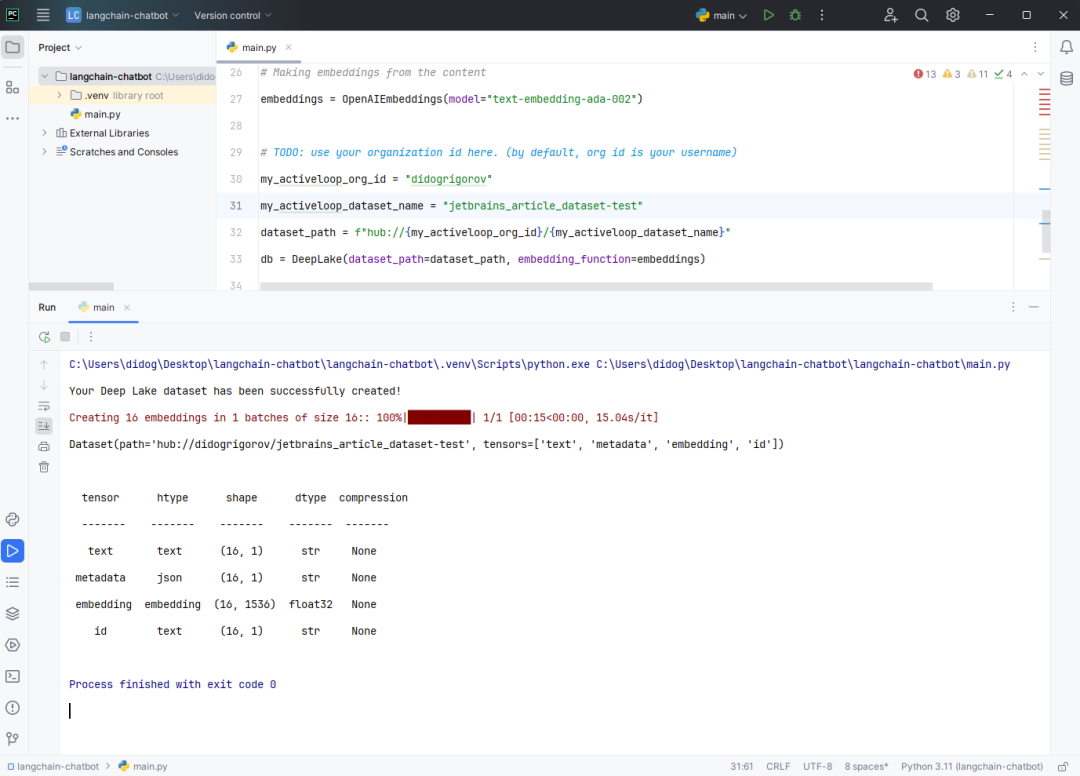Toggle file read-only lock icon

click(x=1063, y=766)
